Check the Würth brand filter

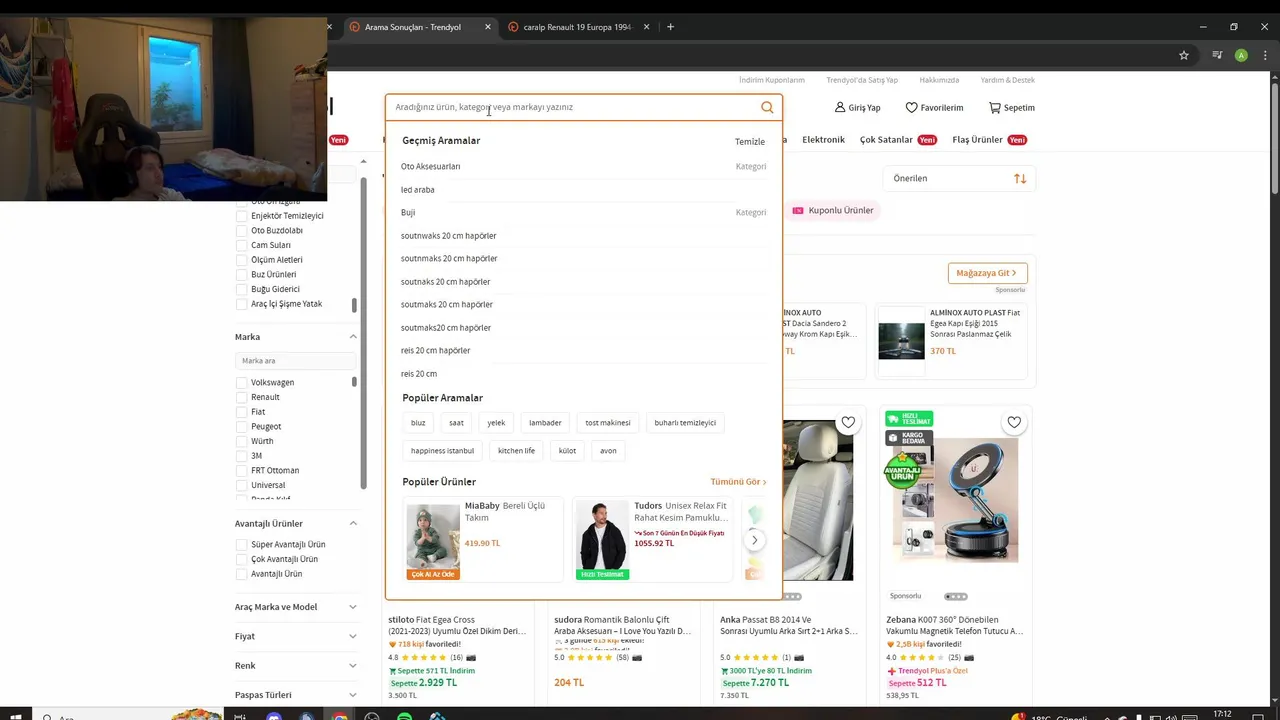(241, 441)
